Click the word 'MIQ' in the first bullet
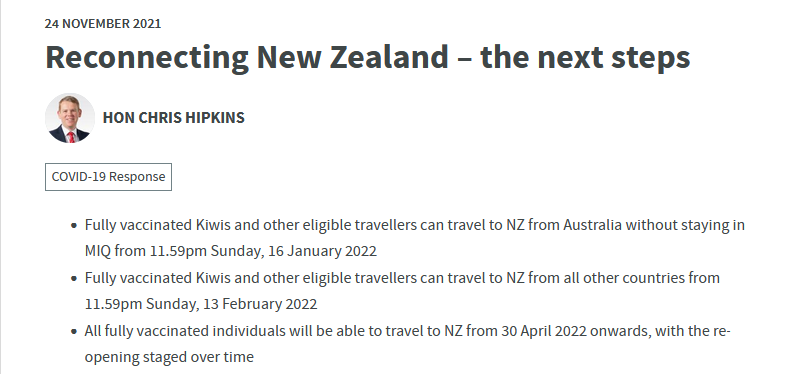The image size is (789, 374). (98, 251)
